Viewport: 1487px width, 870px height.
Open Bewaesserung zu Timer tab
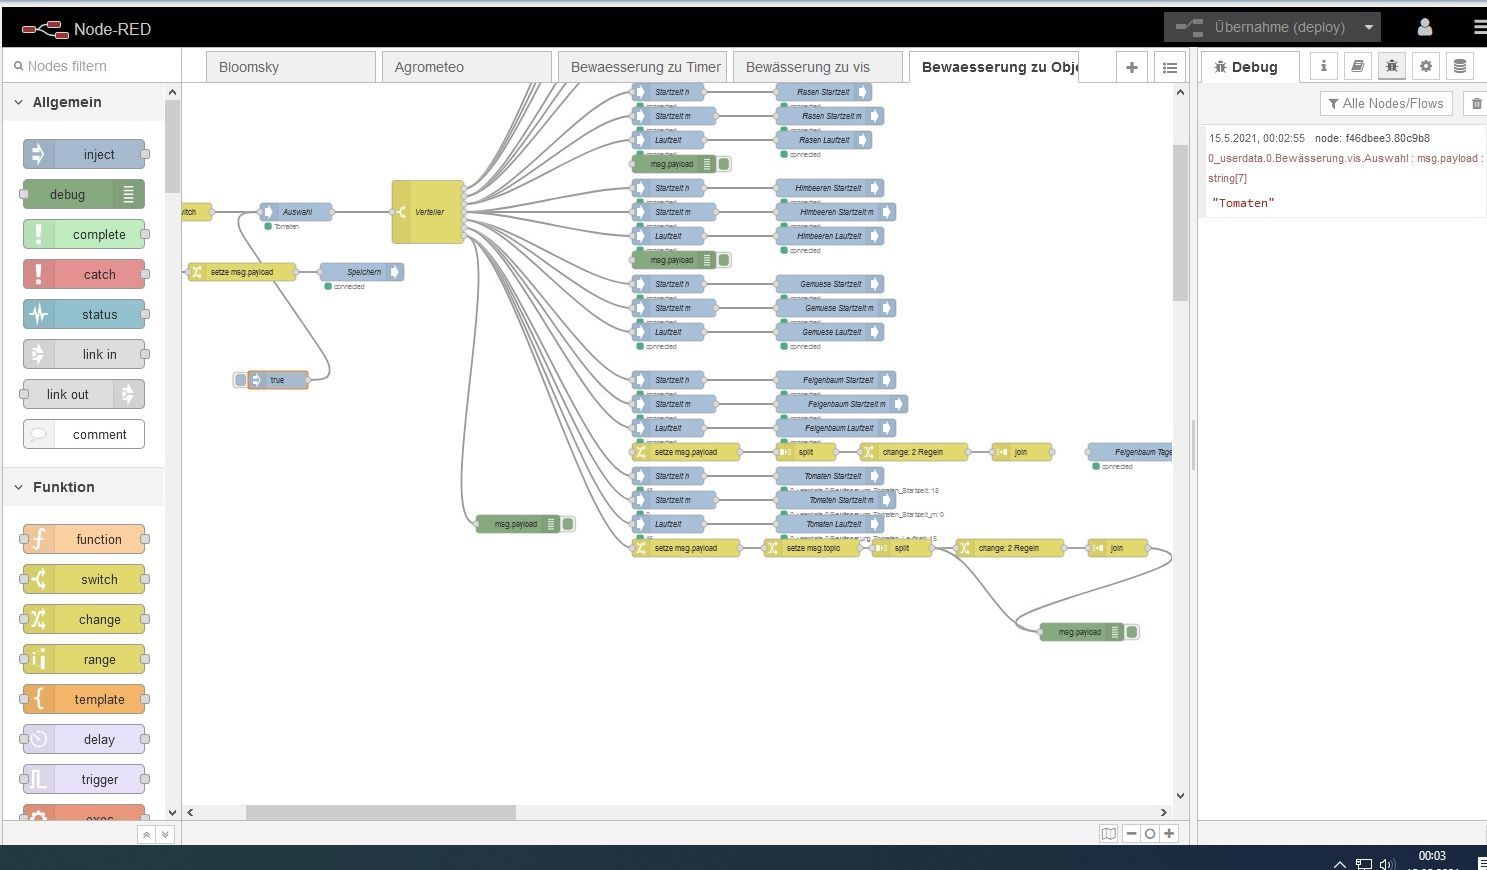642,67
